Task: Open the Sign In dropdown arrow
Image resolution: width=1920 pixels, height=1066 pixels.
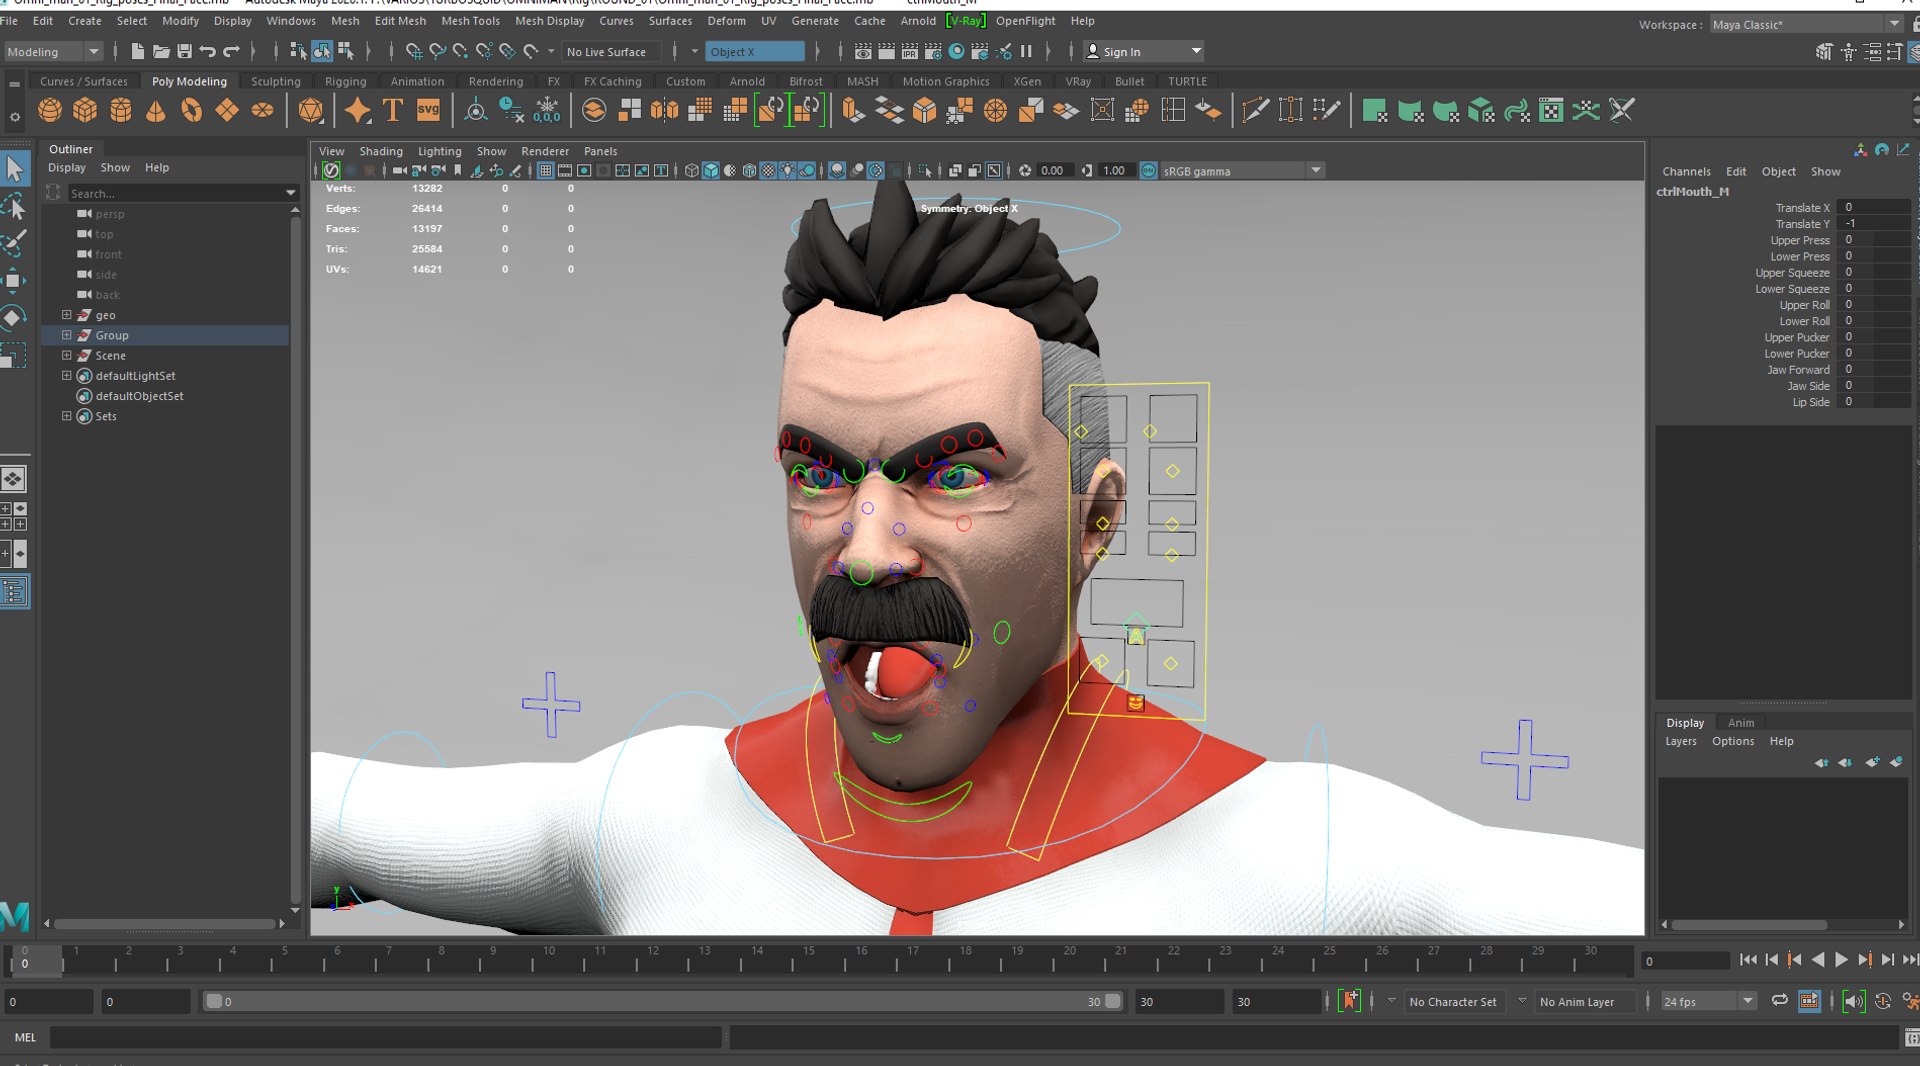Action: (1196, 51)
